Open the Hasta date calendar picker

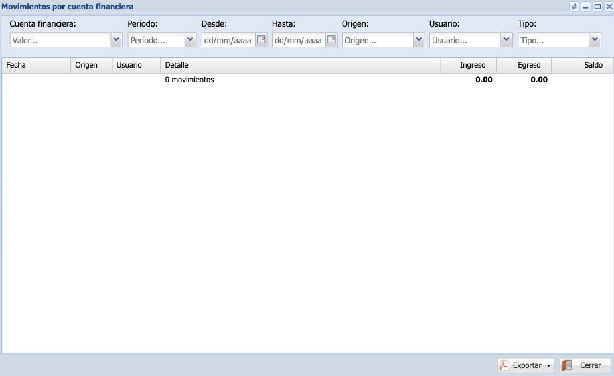[x=331, y=40]
